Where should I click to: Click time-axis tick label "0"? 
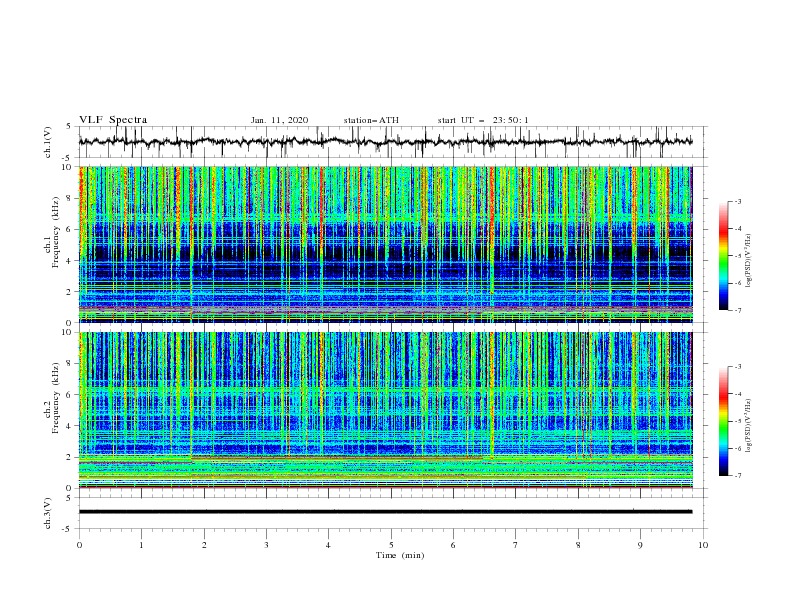(x=79, y=545)
